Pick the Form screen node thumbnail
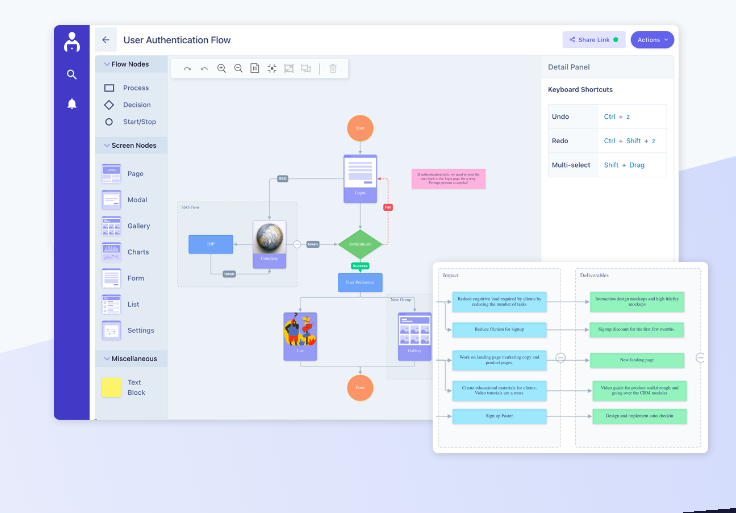736x513 pixels. pyautogui.click(x=111, y=278)
